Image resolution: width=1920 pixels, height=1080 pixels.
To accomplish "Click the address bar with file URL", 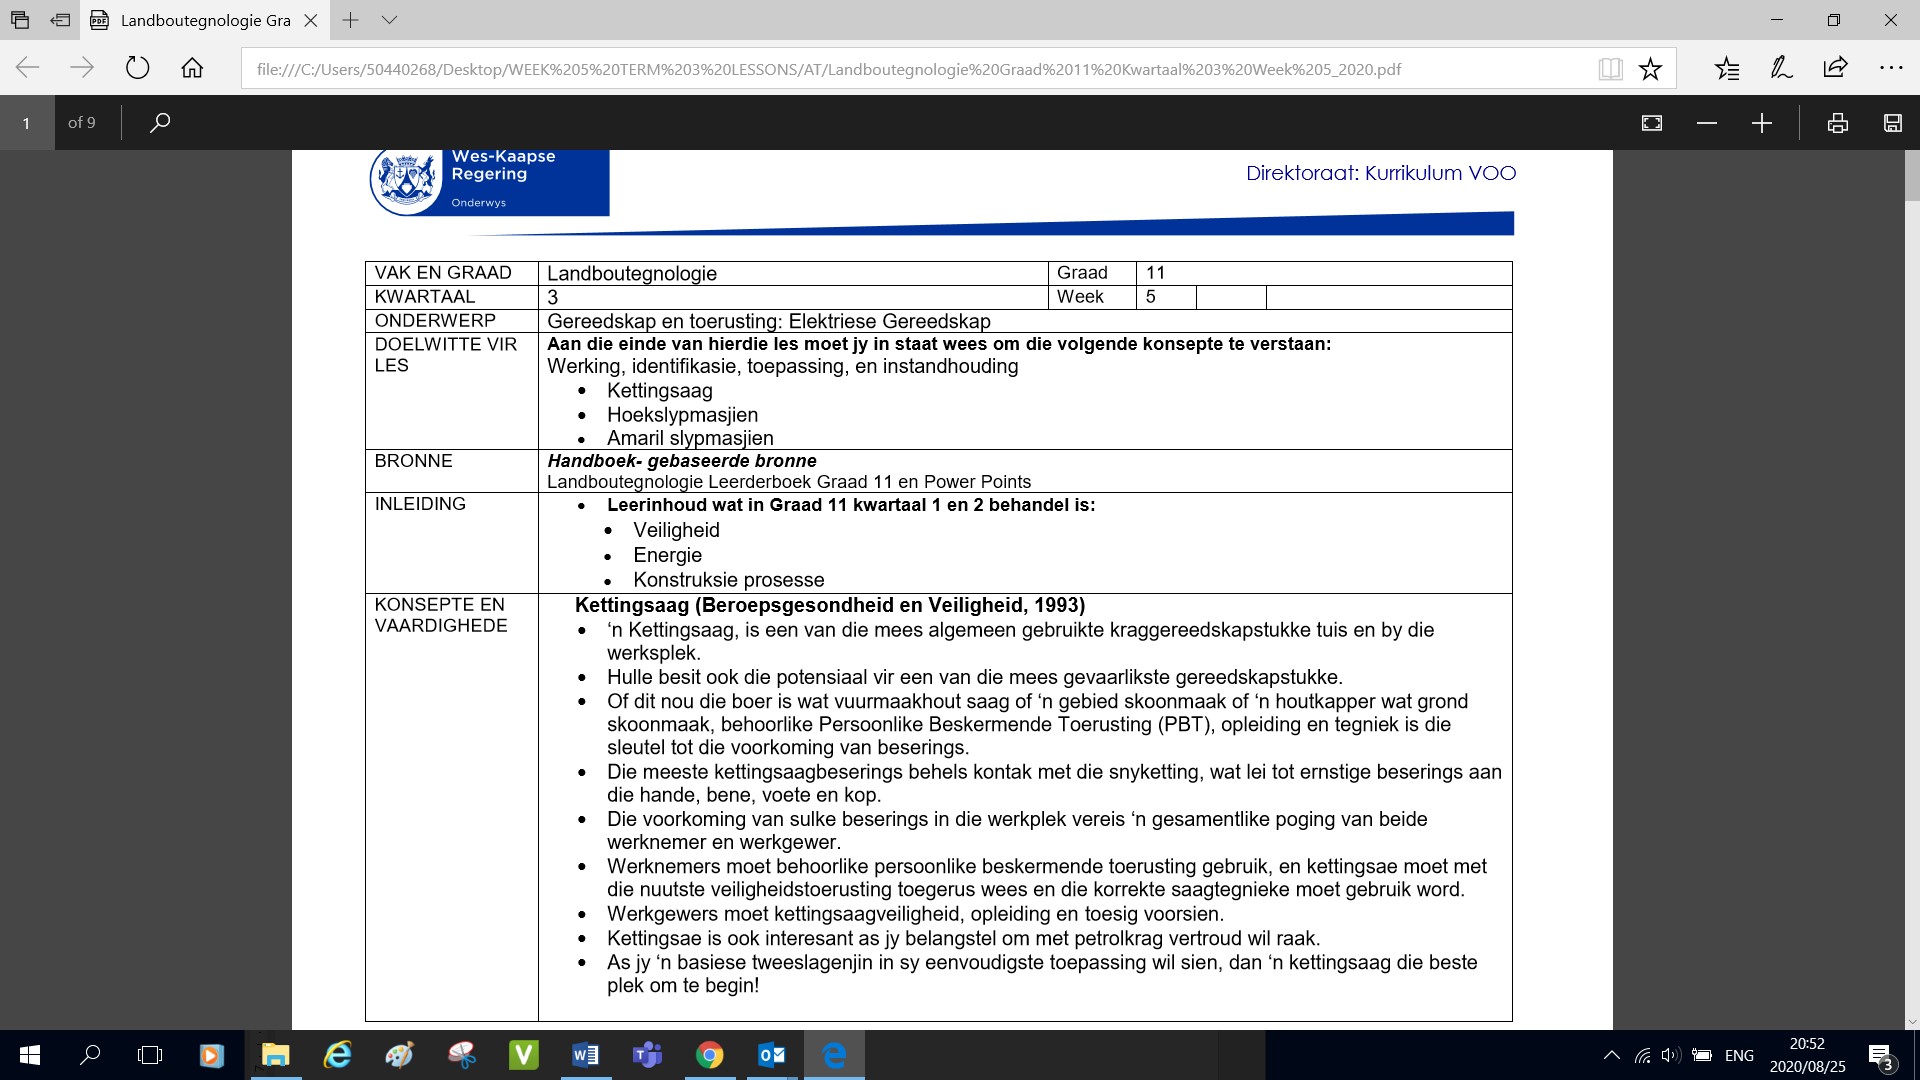I will tap(828, 69).
